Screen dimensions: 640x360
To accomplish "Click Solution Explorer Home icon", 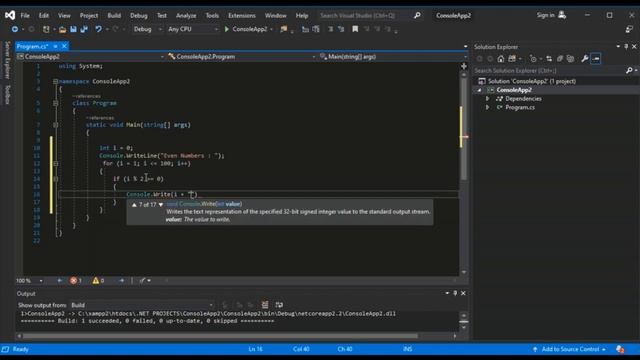I will pos(501,59).
